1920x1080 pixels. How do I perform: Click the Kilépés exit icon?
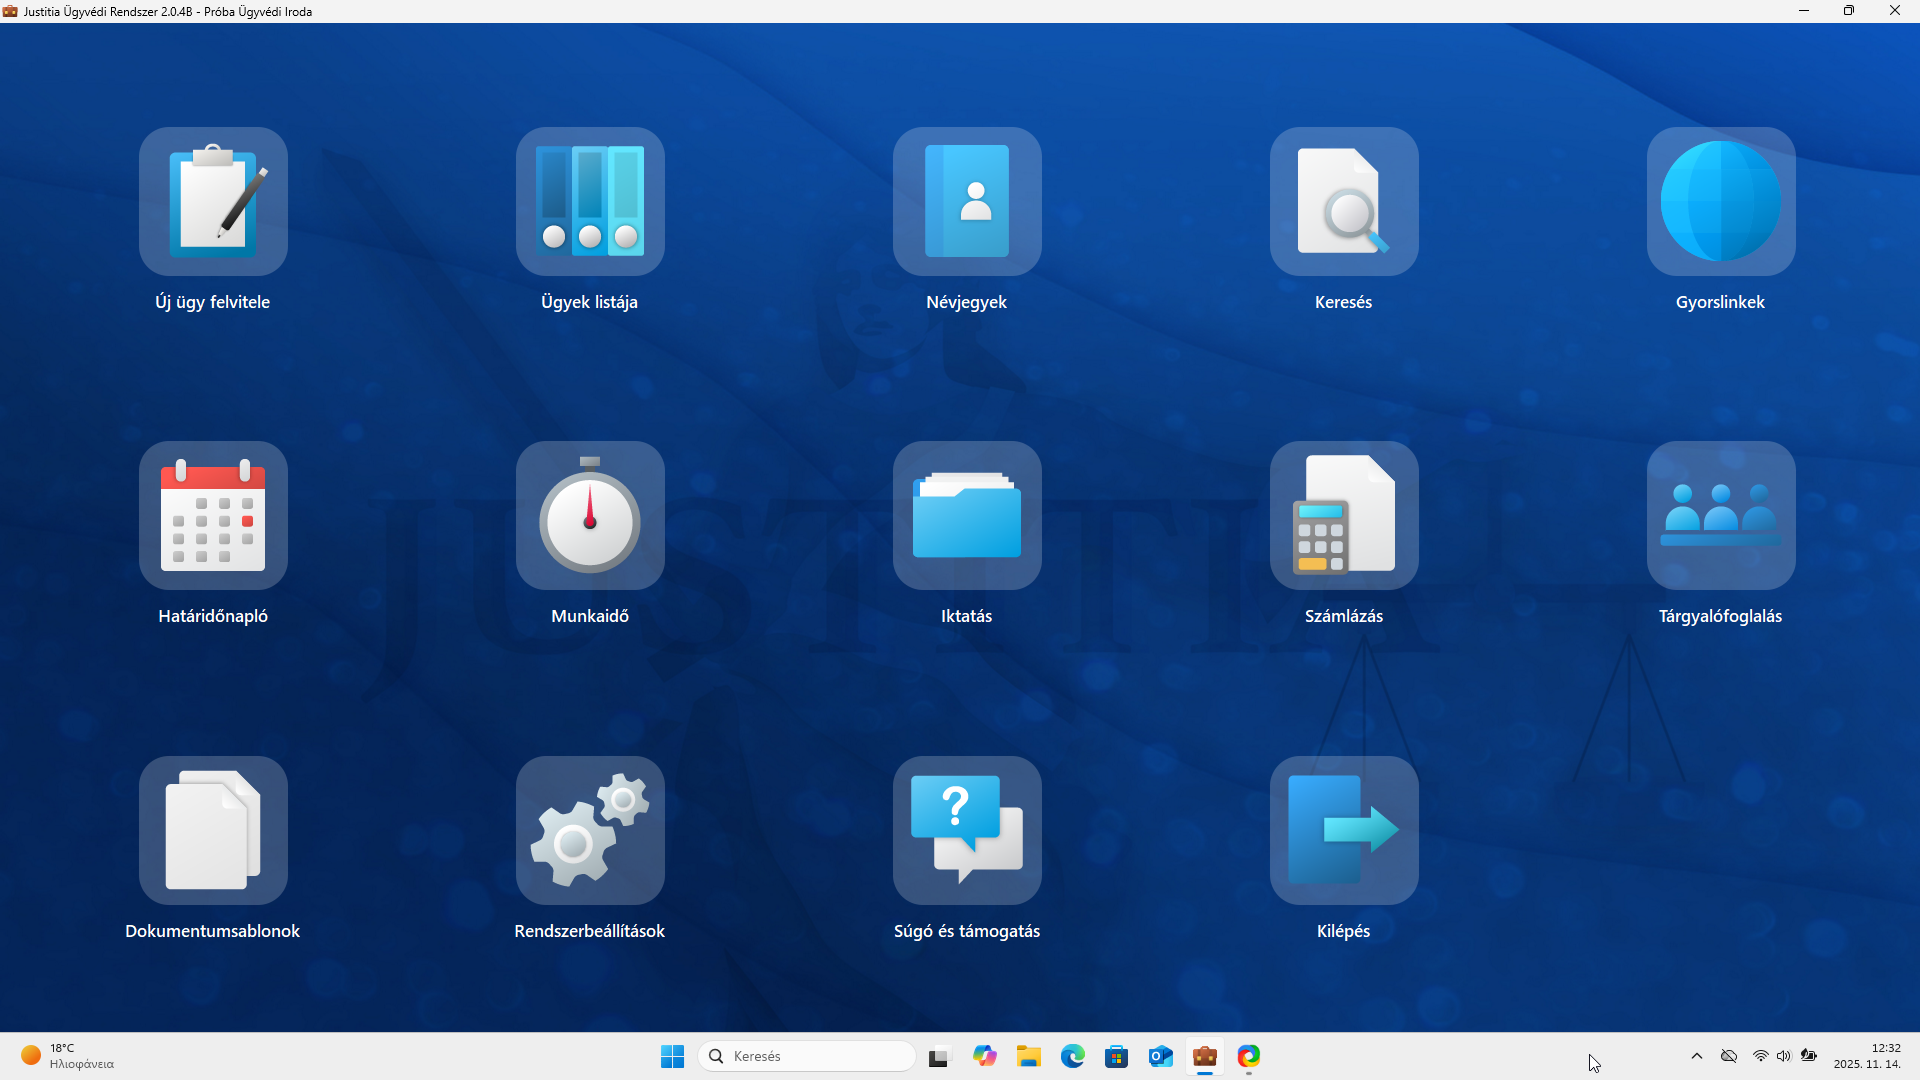pos(1344,830)
